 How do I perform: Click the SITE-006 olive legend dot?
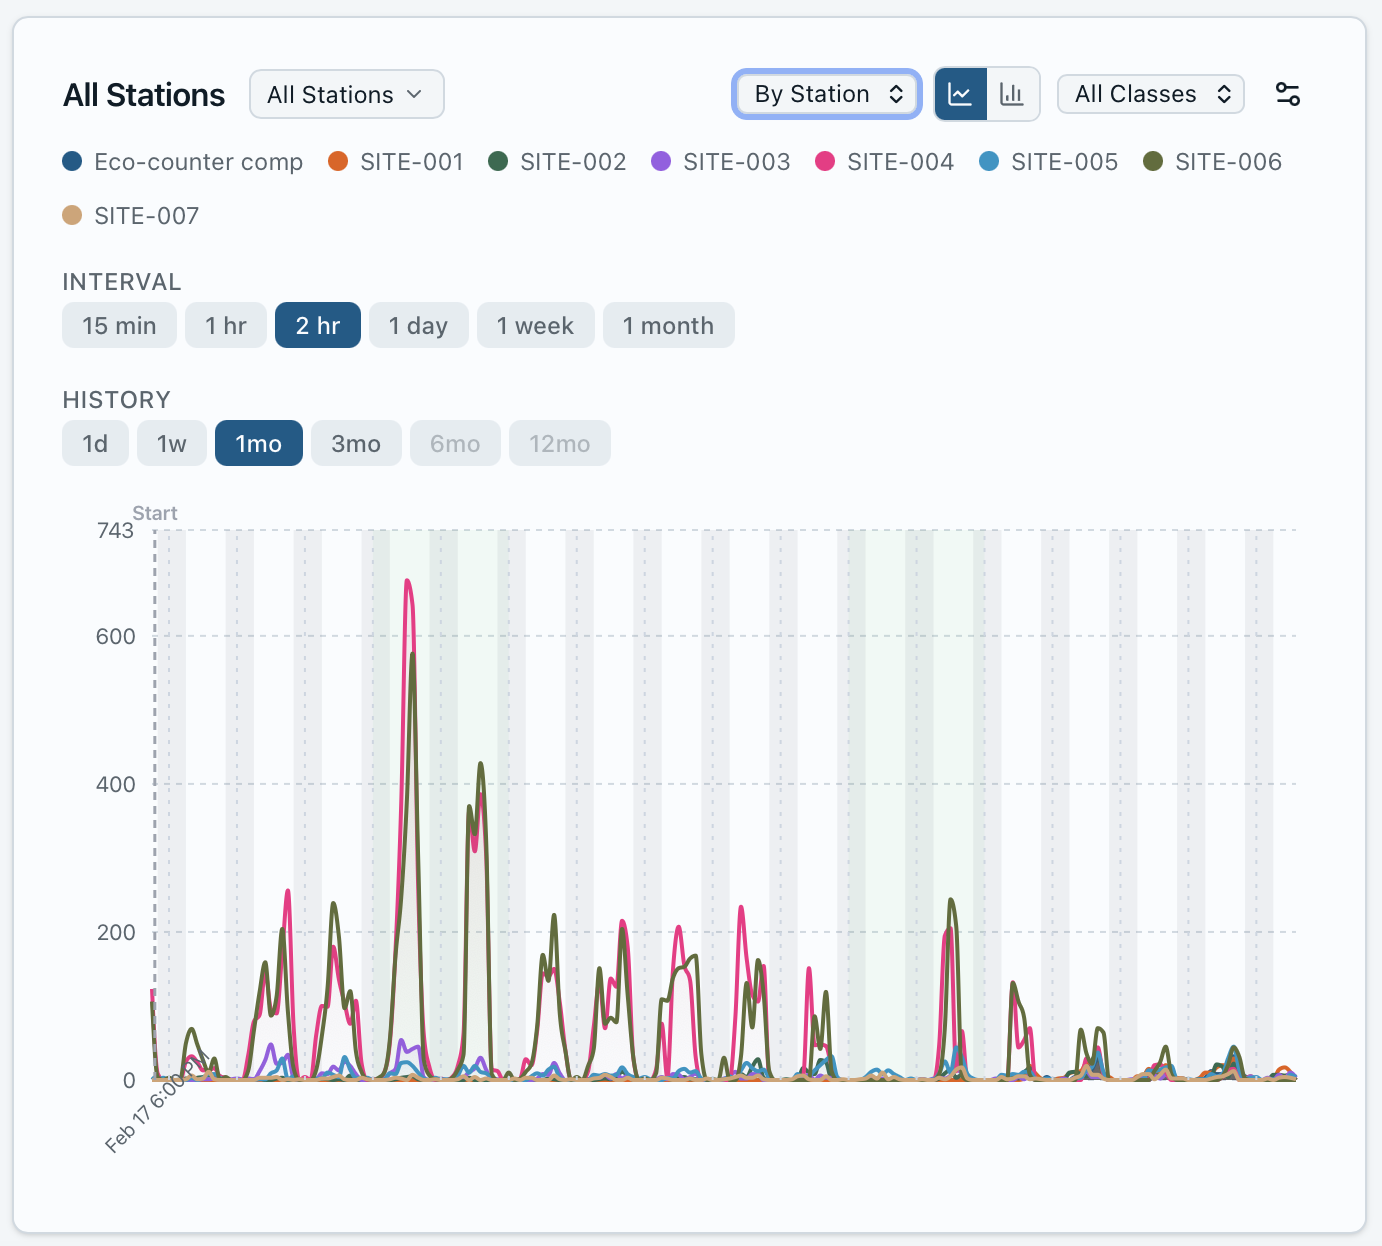click(x=1154, y=160)
